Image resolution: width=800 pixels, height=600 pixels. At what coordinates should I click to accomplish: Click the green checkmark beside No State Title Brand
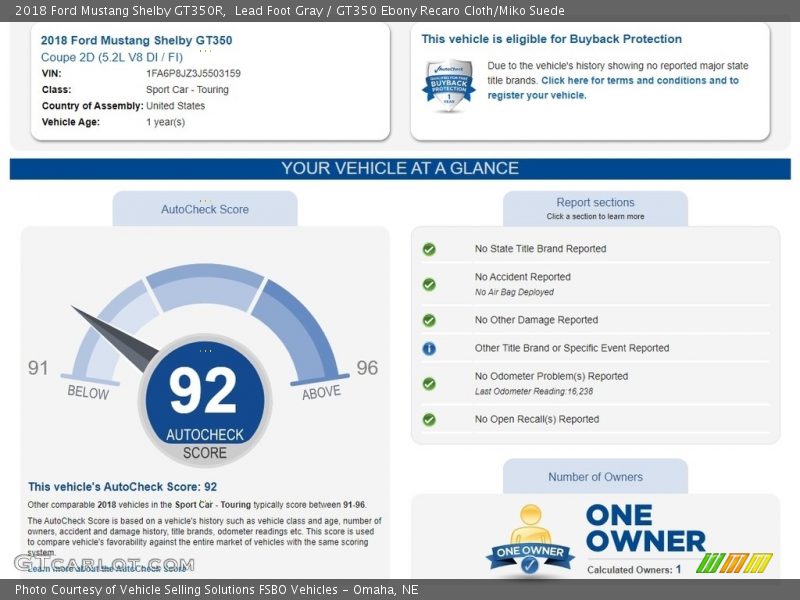tap(429, 249)
